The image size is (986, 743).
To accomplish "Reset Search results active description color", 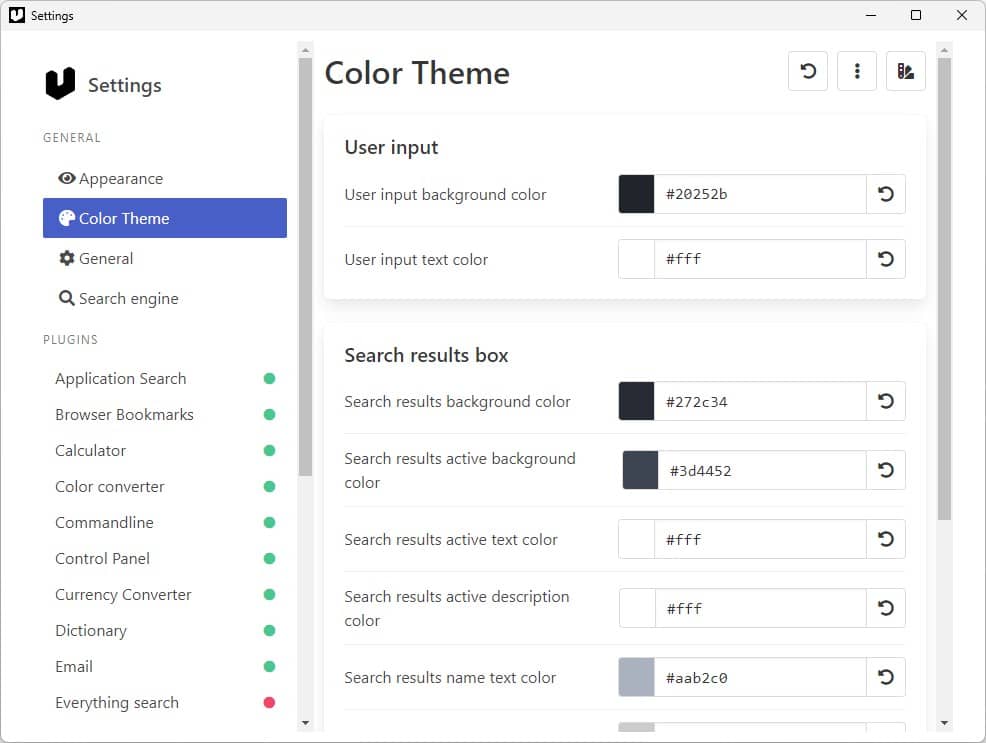I will point(885,608).
